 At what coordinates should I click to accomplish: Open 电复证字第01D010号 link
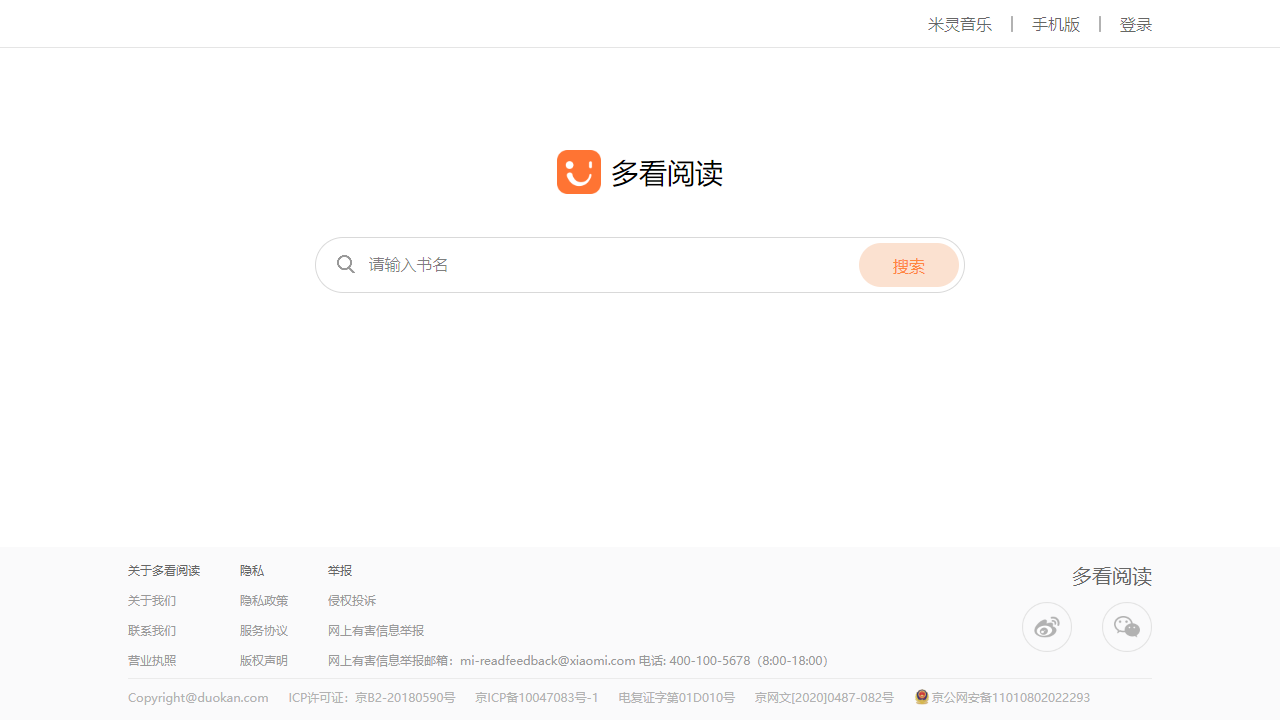pyautogui.click(x=677, y=698)
